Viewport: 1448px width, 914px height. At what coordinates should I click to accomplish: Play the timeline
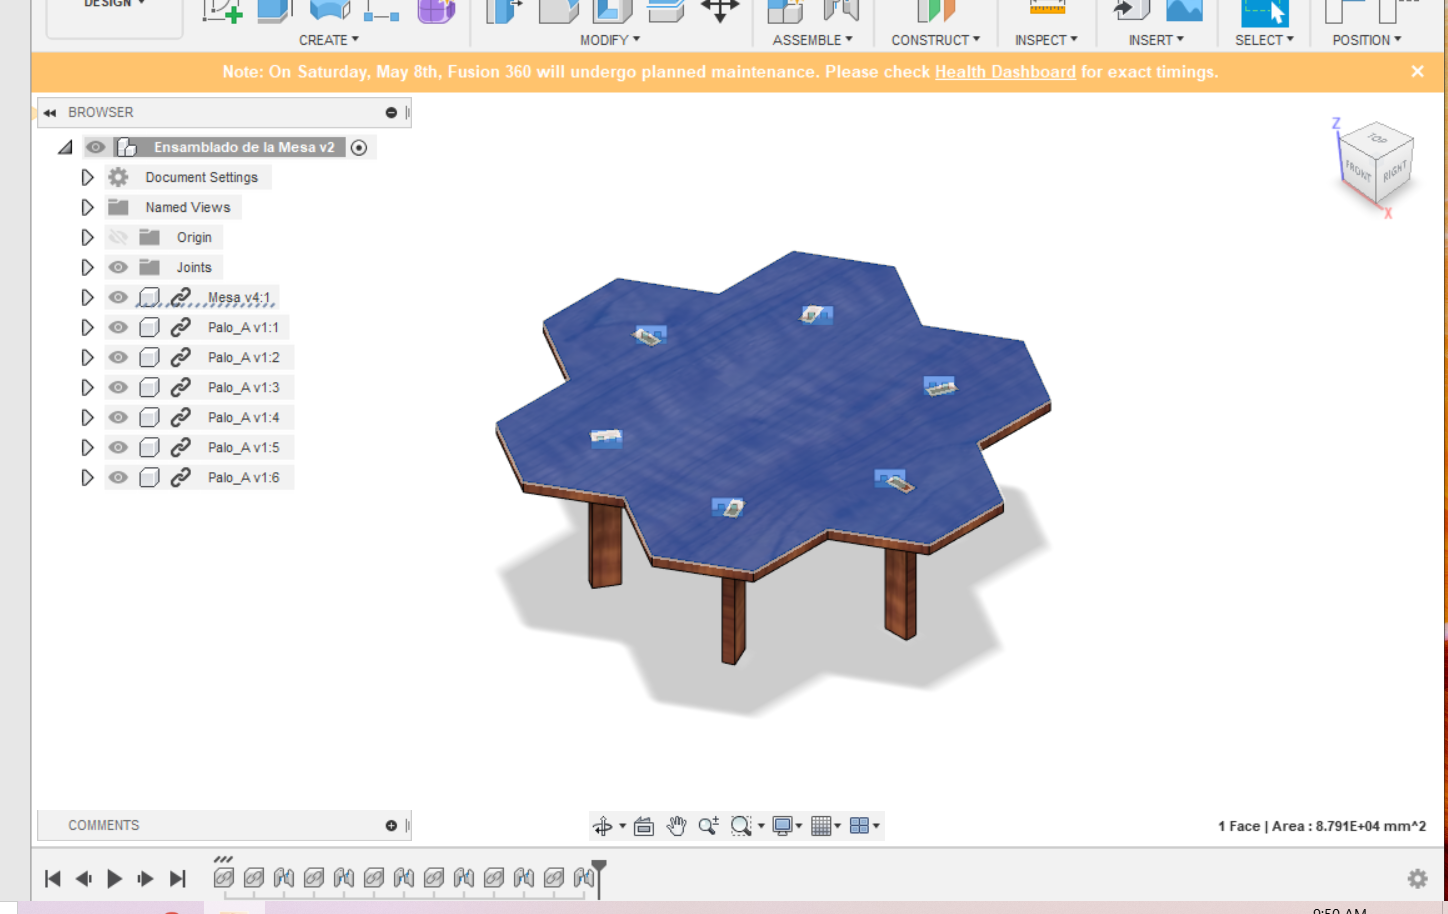point(114,879)
